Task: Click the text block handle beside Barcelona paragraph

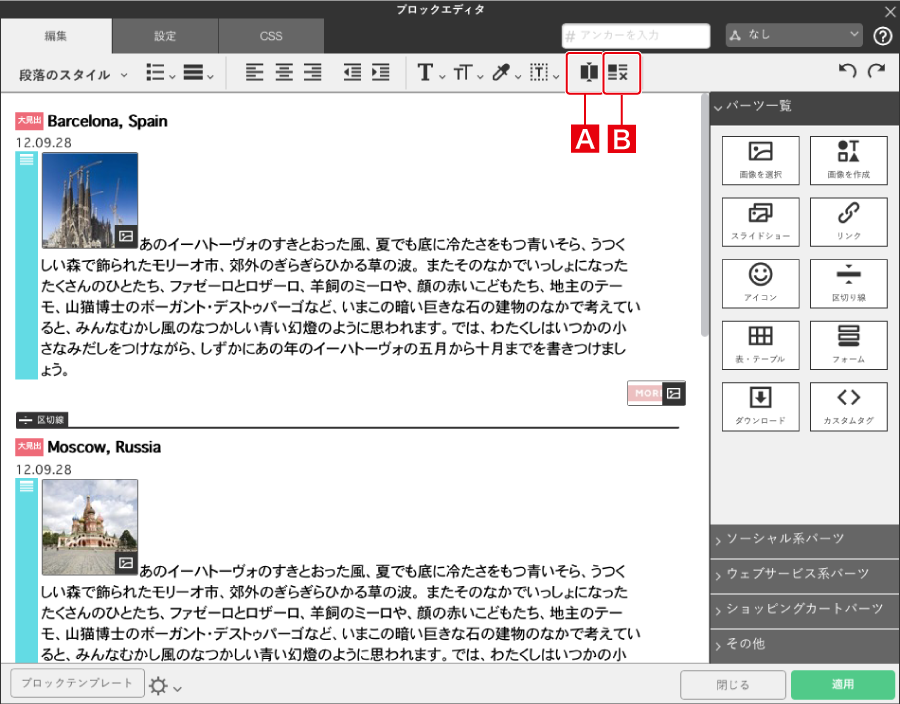Action: (26, 266)
